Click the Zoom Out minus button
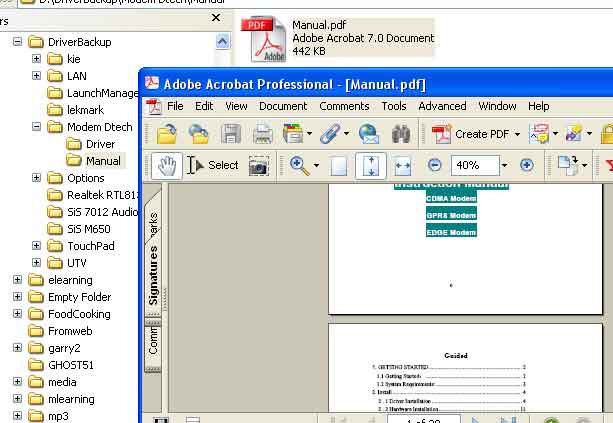This screenshot has height=423, width=613. pos(434,165)
